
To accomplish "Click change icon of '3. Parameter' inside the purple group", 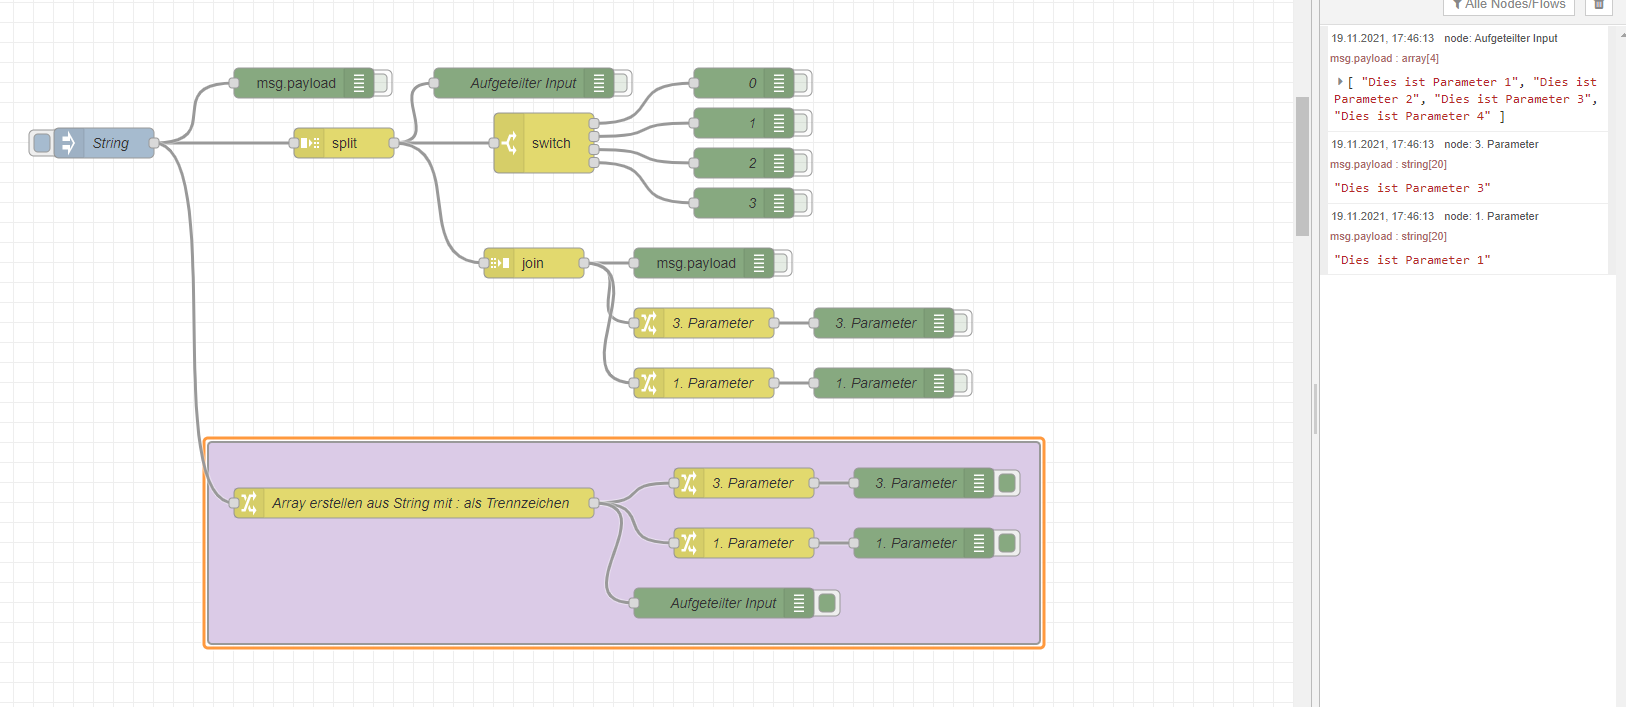I will [689, 483].
